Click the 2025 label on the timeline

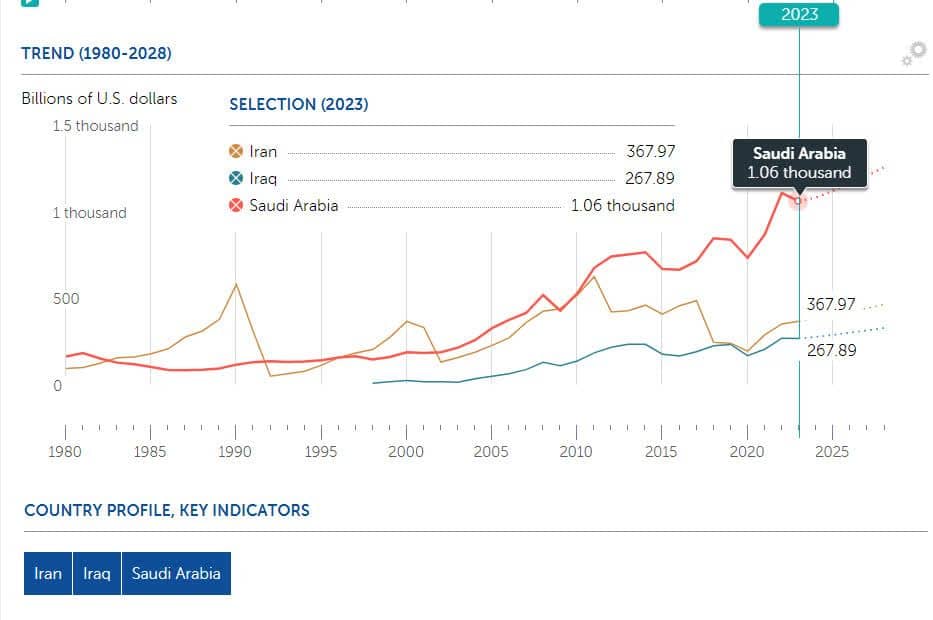(832, 452)
